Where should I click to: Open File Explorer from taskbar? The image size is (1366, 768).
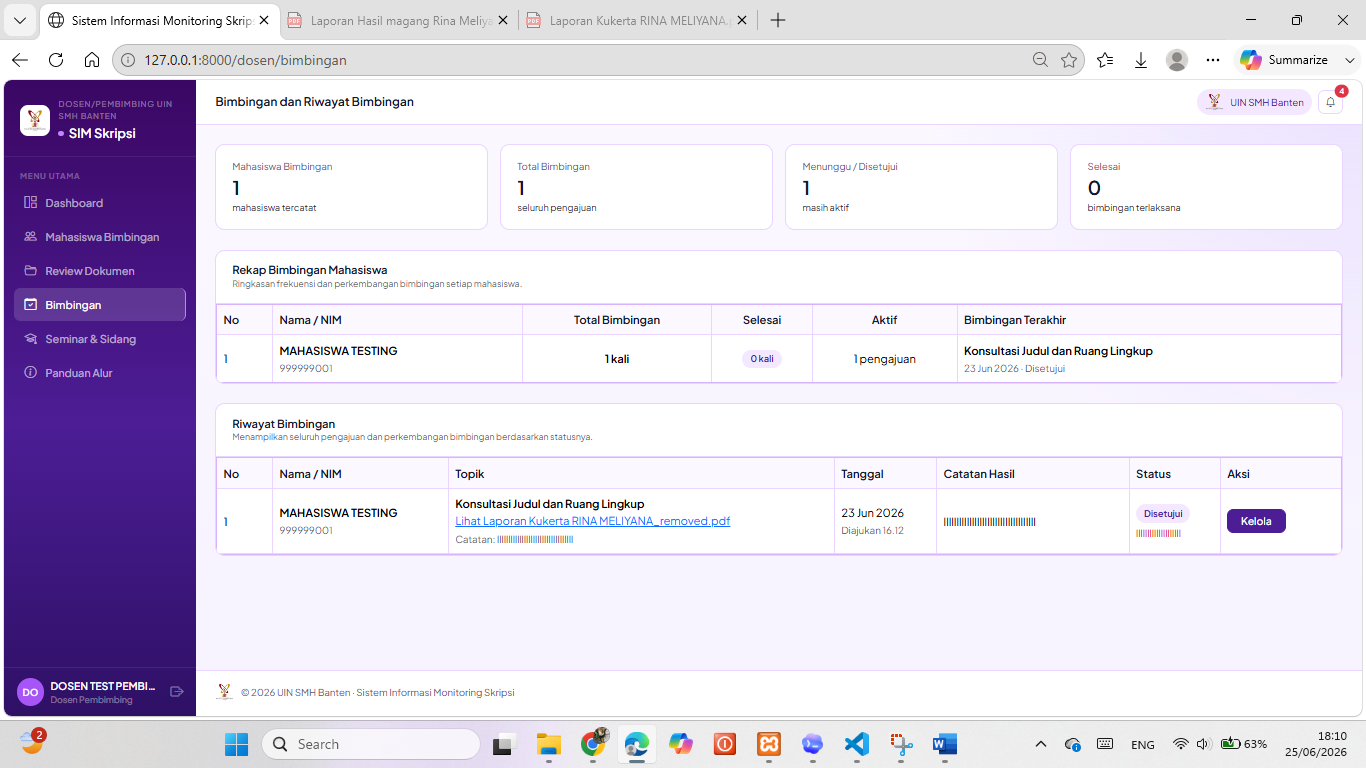(x=548, y=744)
